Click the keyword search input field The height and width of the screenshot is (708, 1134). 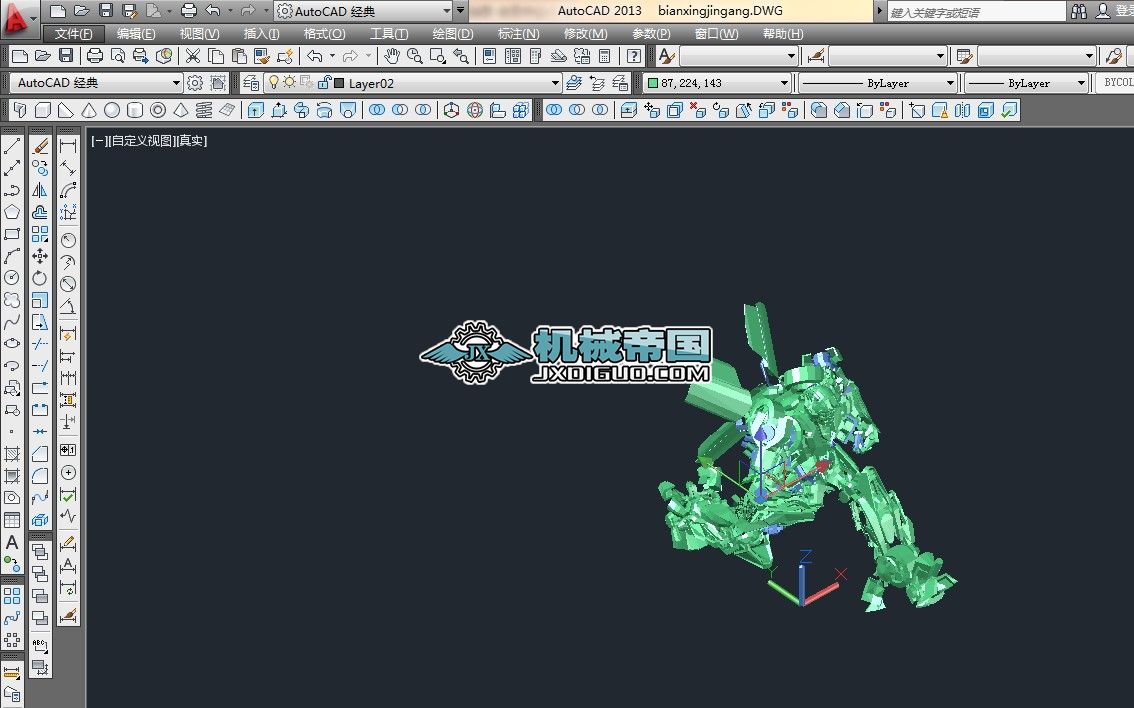point(976,12)
